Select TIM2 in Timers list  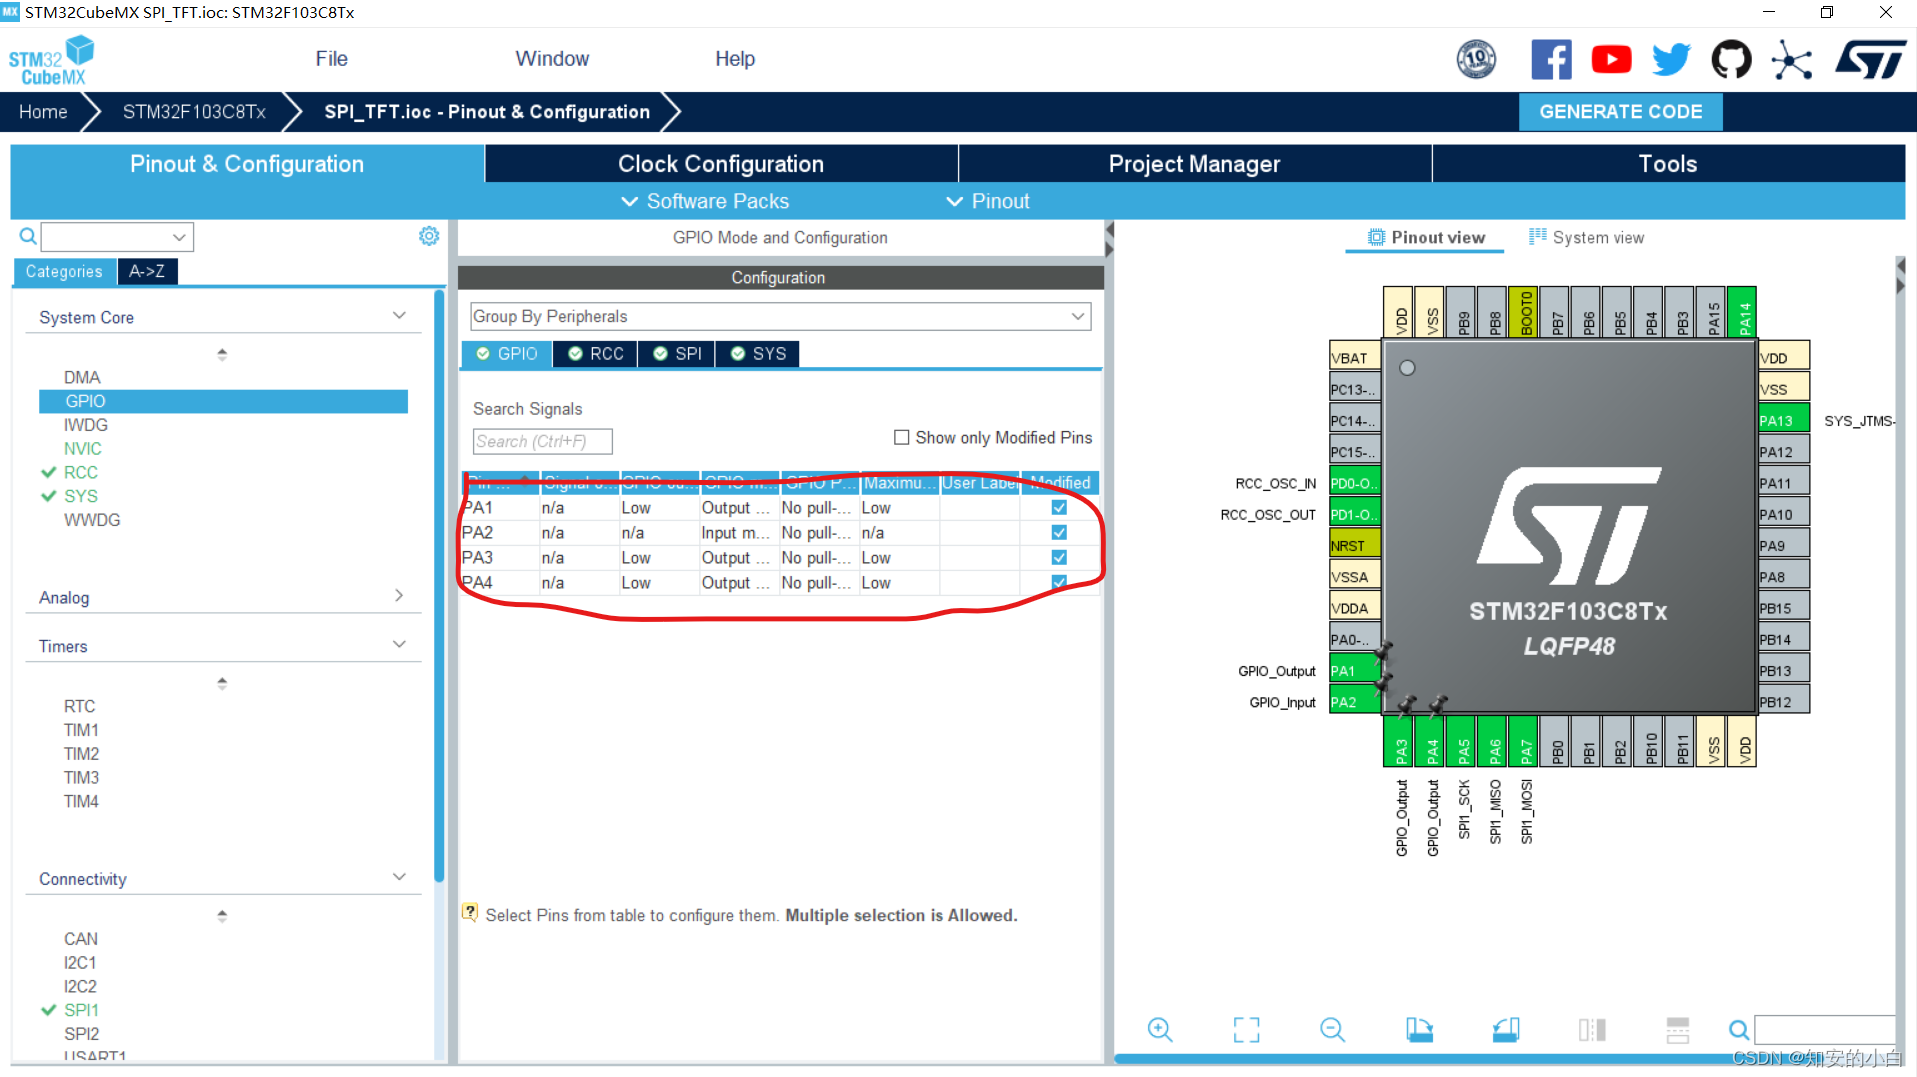coord(82,753)
